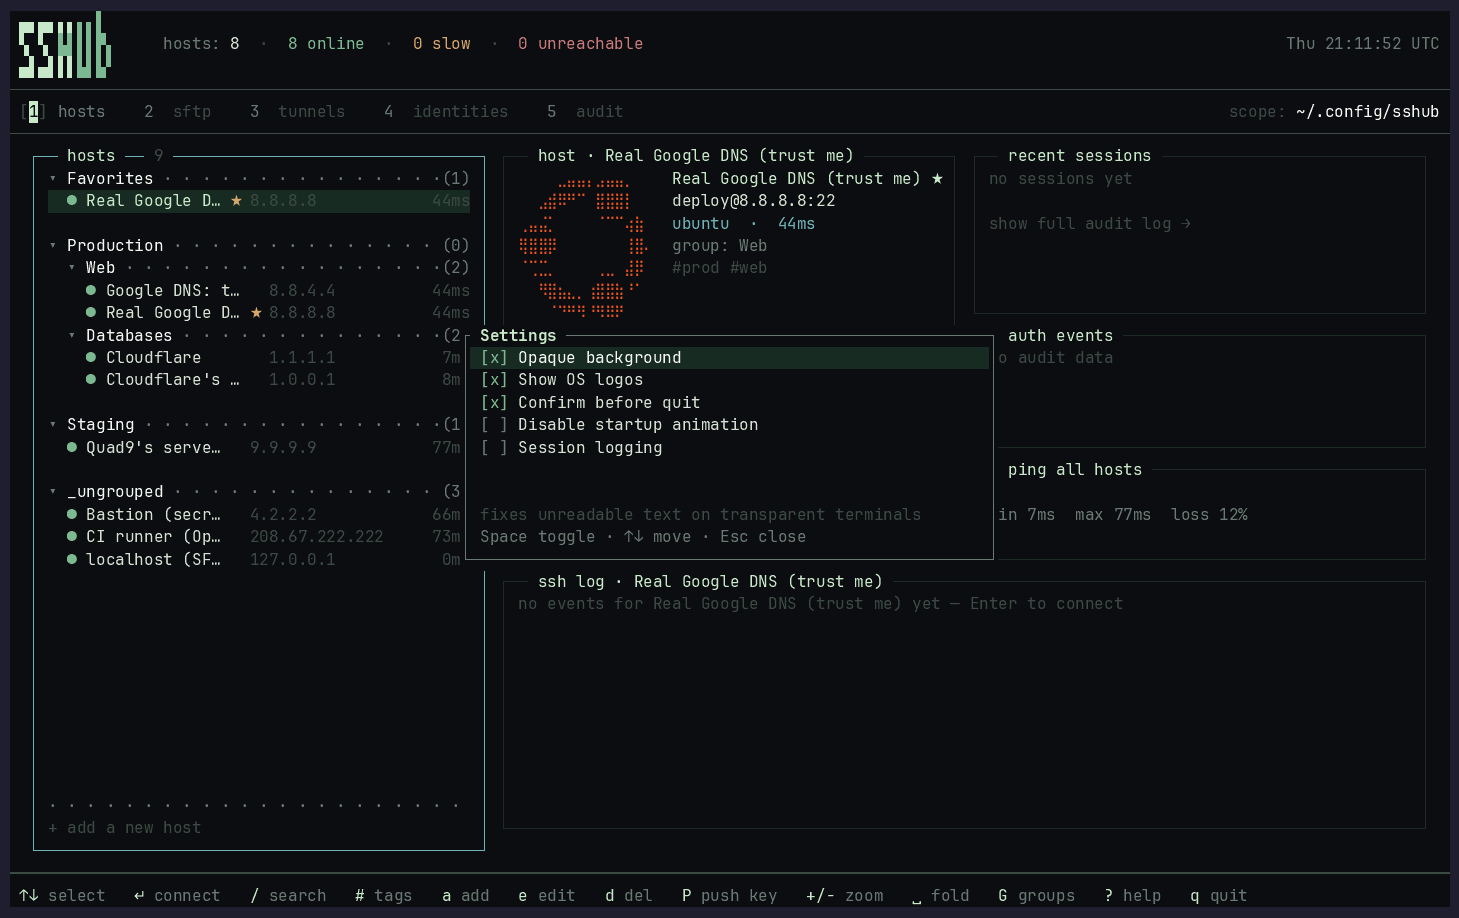Collapse the Favorites group
Image resolution: width=1459 pixels, height=918 pixels.
click(53, 178)
